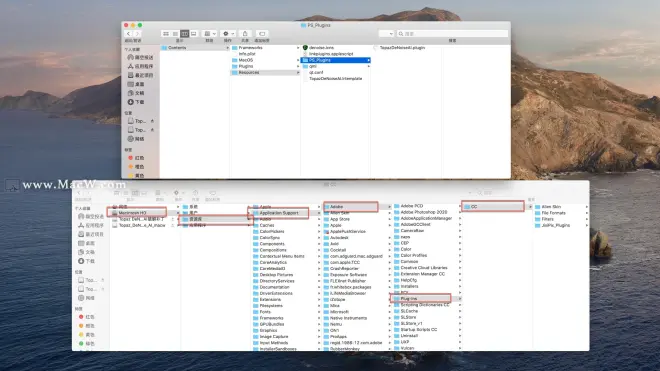Go back in the PS_Plugins Finder window
The height and width of the screenshot is (371, 660).
pyautogui.click(x=128, y=34)
